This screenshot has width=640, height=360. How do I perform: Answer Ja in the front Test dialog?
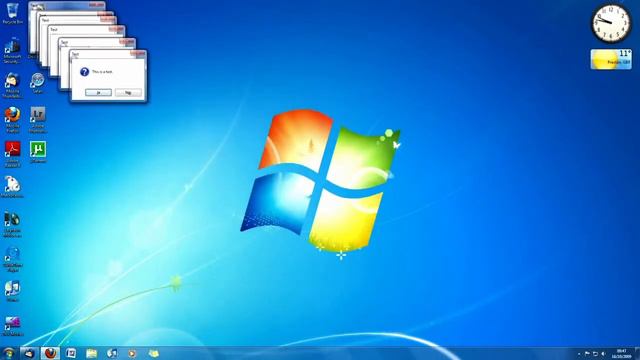98,93
